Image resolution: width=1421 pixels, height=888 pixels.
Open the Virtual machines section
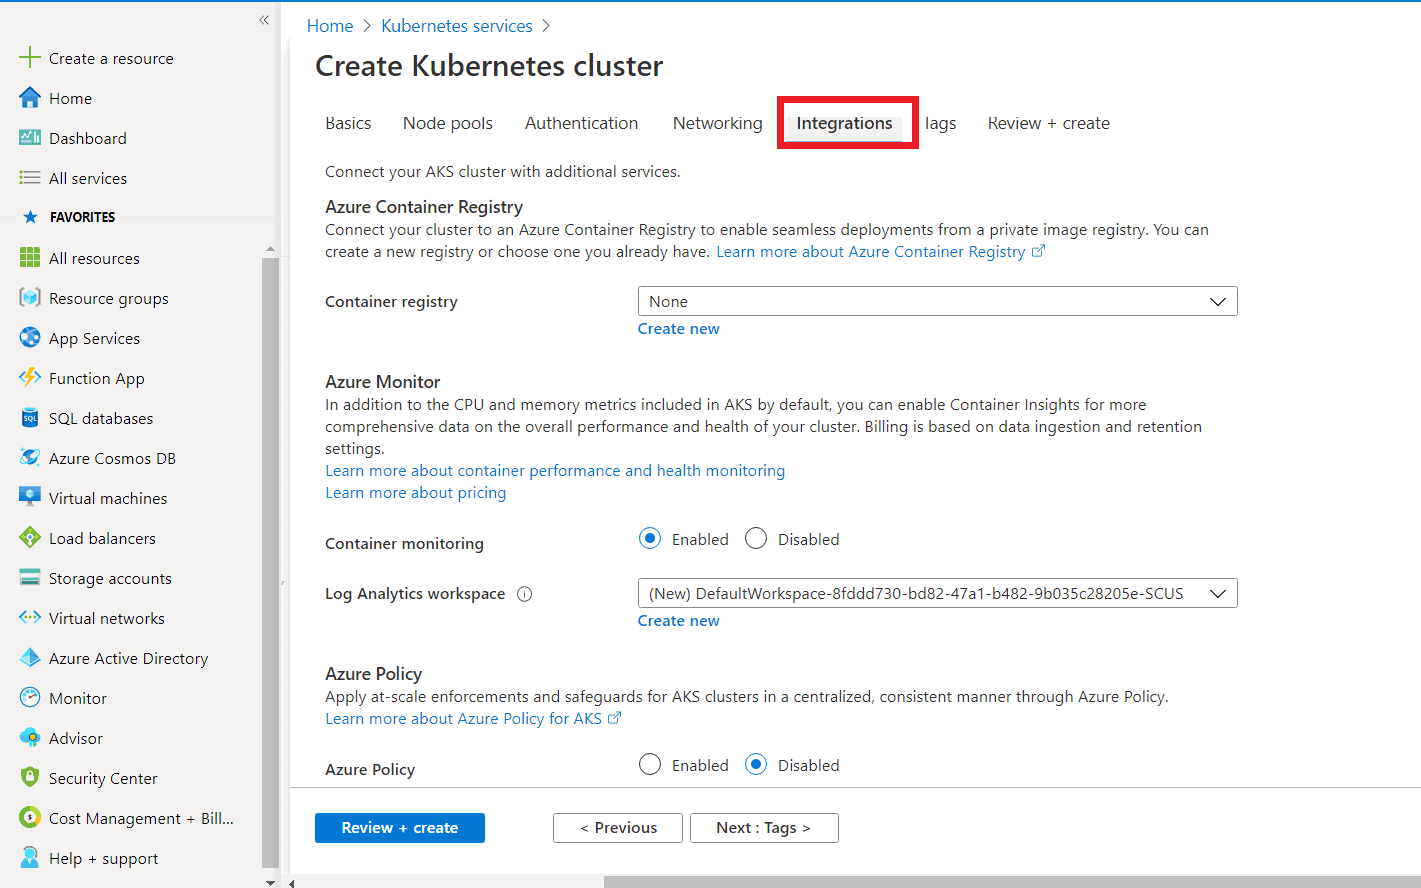coord(107,497)
